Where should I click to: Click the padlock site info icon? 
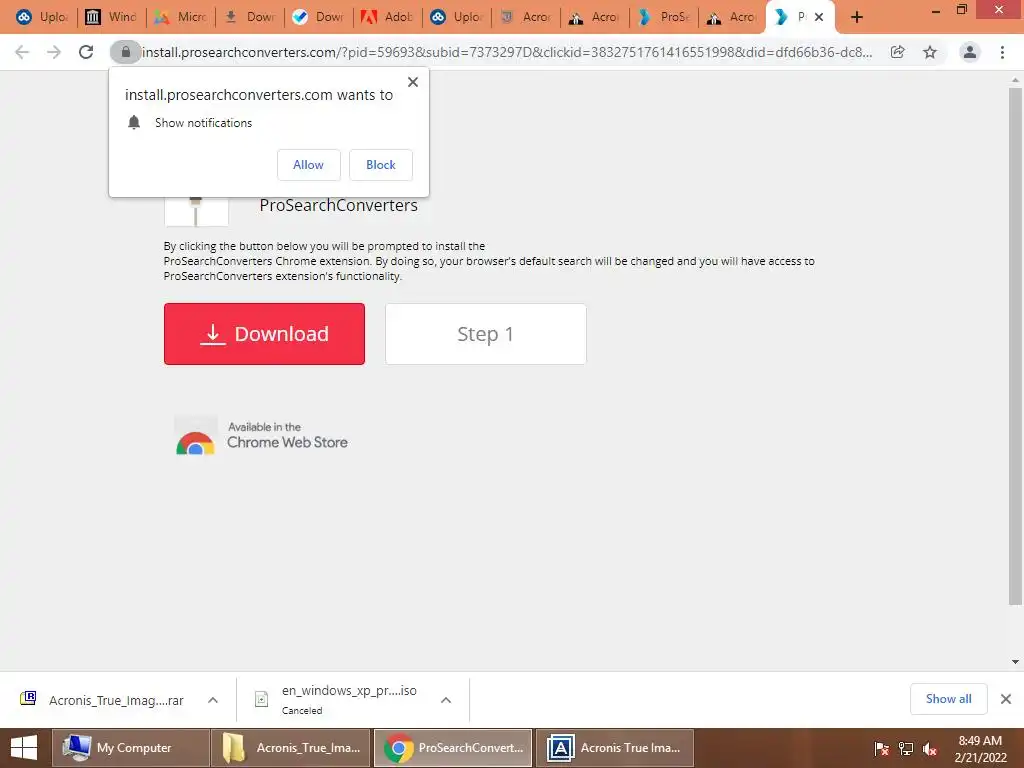[125, 52]
